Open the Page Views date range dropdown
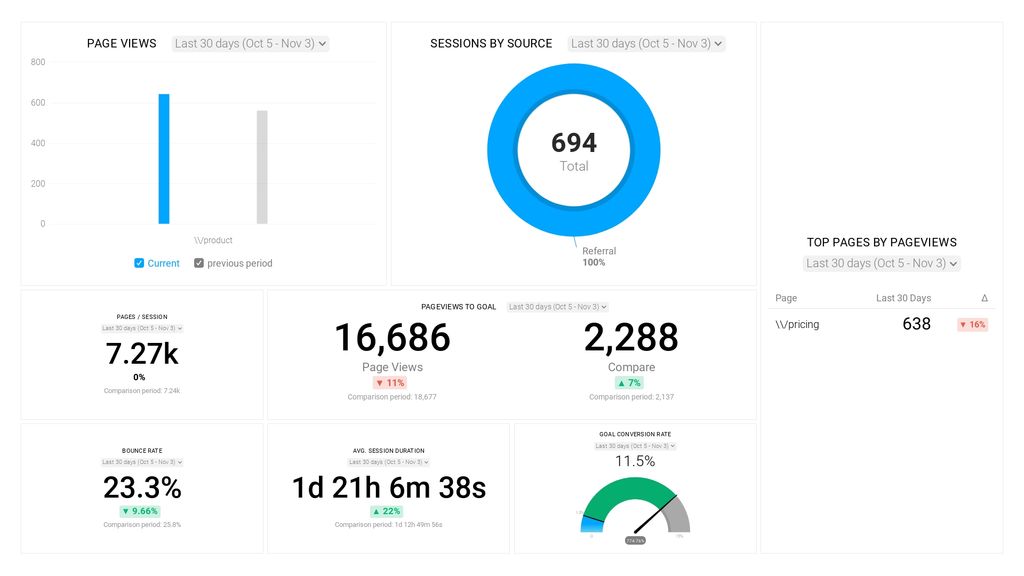 coord(250,44)
